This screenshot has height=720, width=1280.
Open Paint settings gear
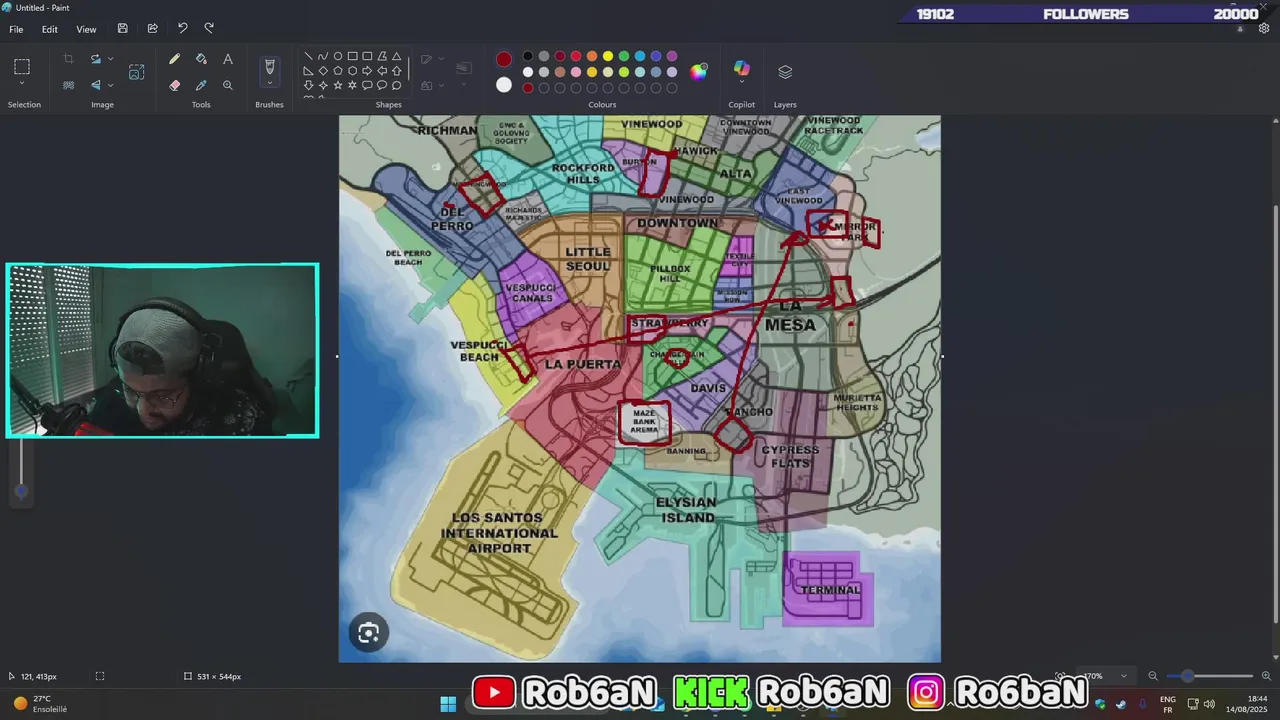(x=1264, y=29)
